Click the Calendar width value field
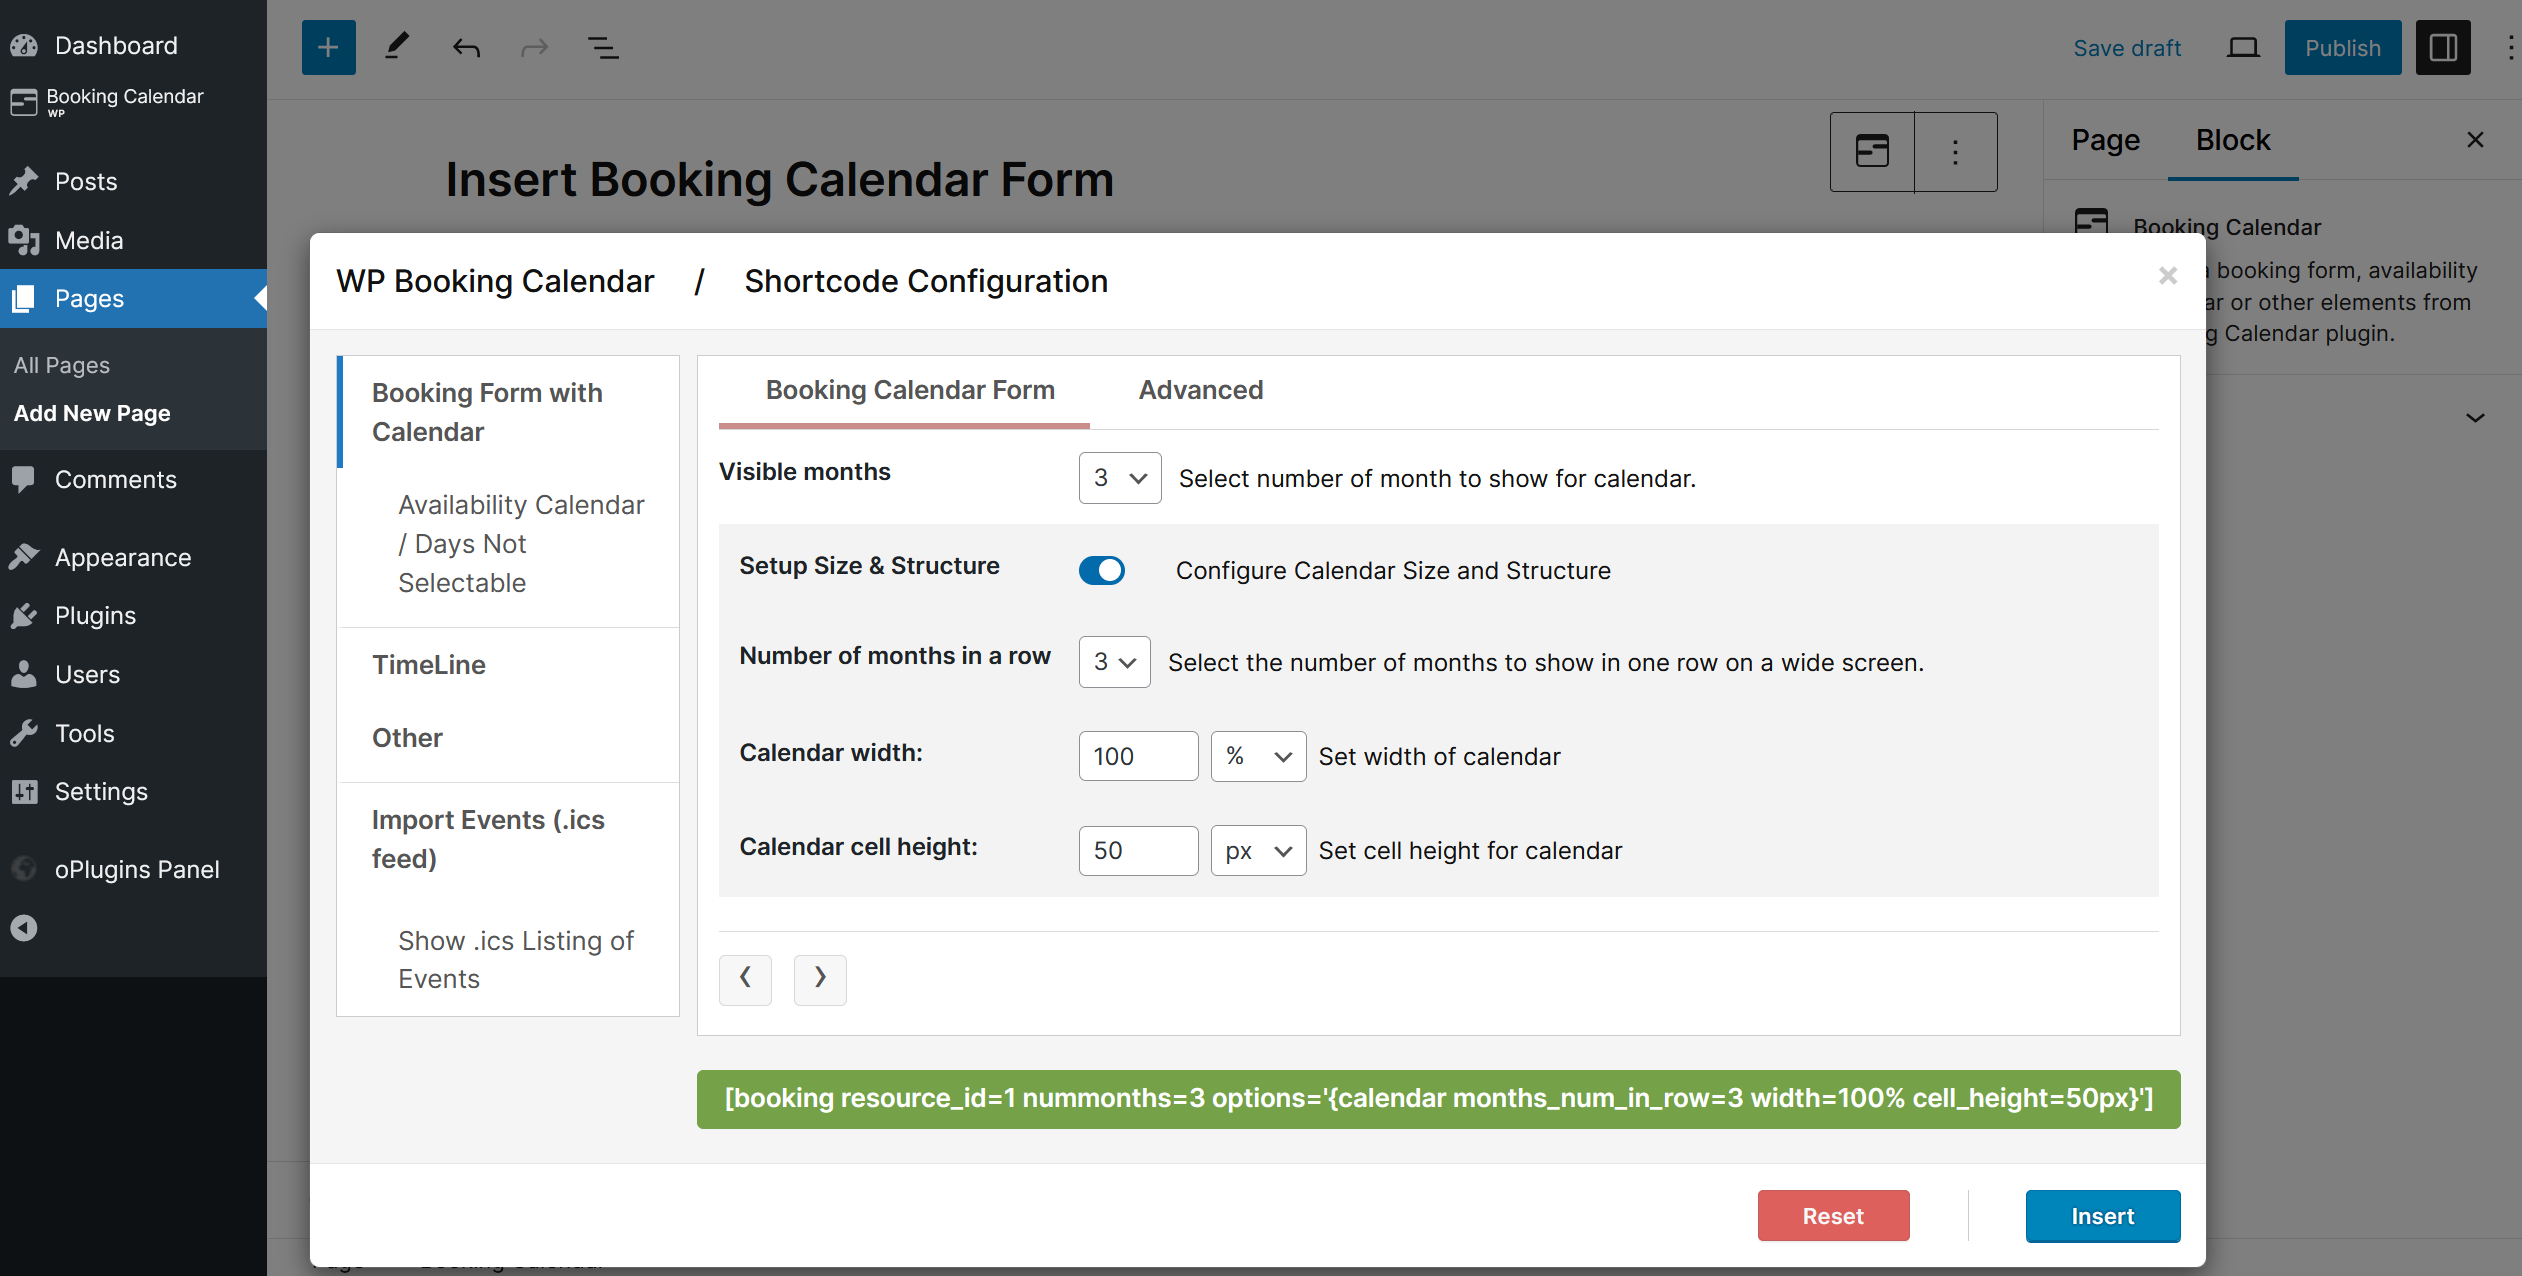The height and width of the screenshot is (1276, 2522). [x=1138, y=756]
